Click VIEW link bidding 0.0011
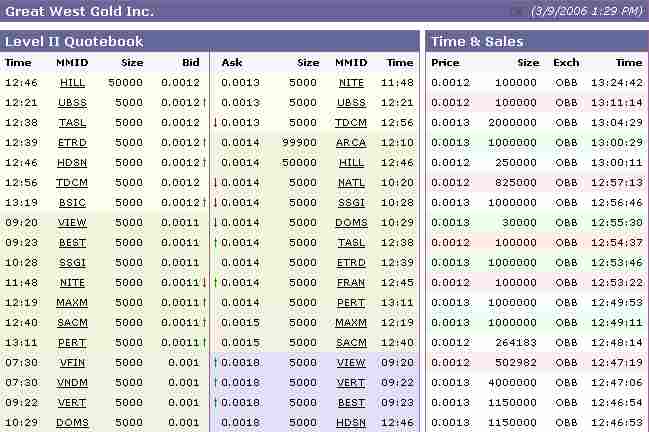This screenshot has width=649, height=432. (x=72, y=223)
